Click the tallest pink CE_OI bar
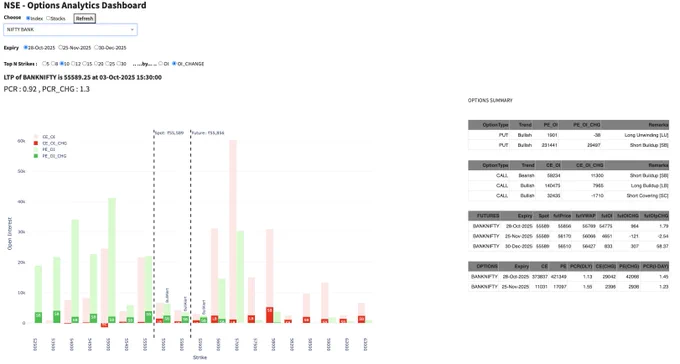 [x=233, y=231]
